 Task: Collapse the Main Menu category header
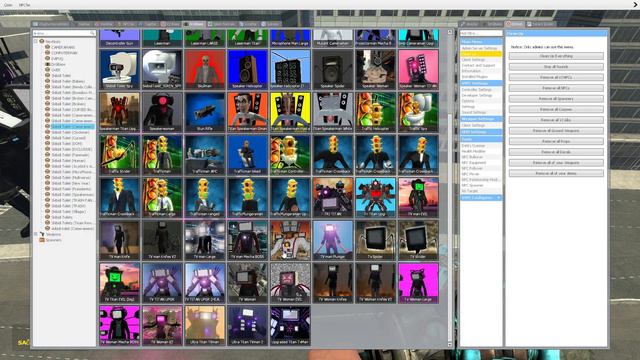(481, 42)
